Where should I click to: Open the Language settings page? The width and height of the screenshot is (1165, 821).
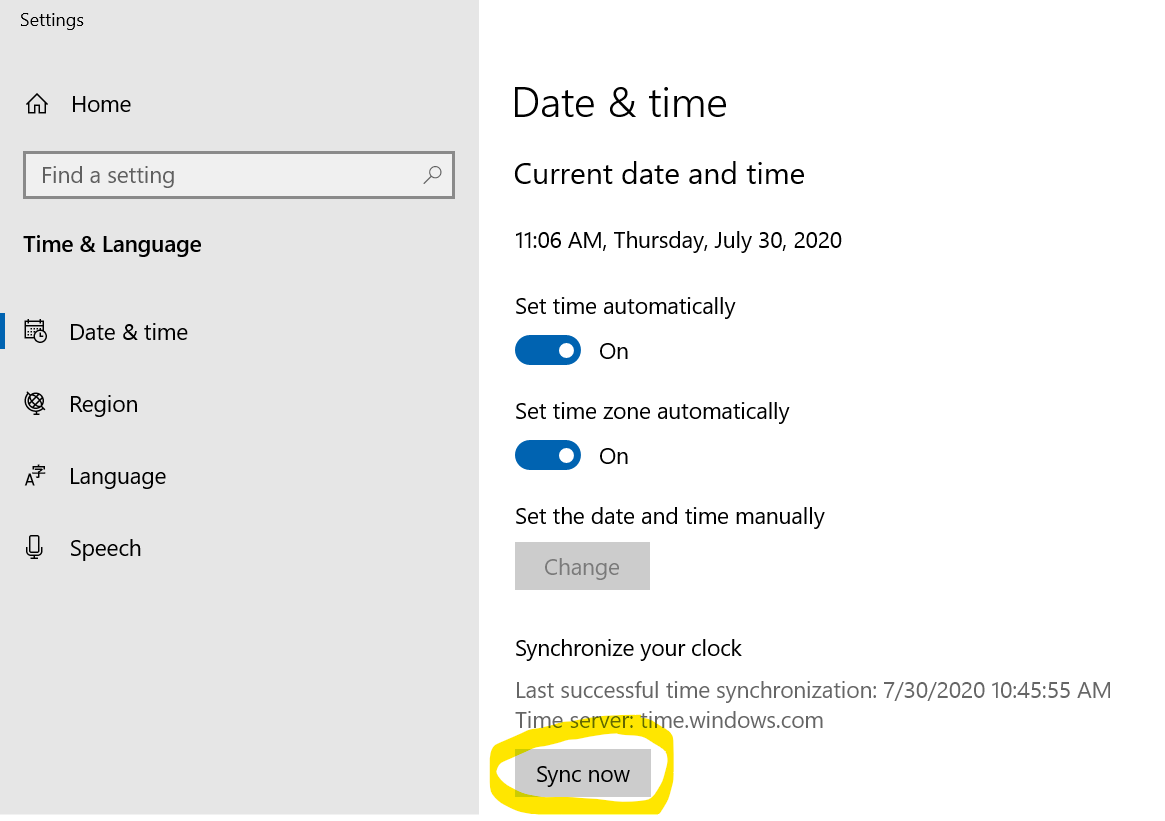[x=117, y=477]
